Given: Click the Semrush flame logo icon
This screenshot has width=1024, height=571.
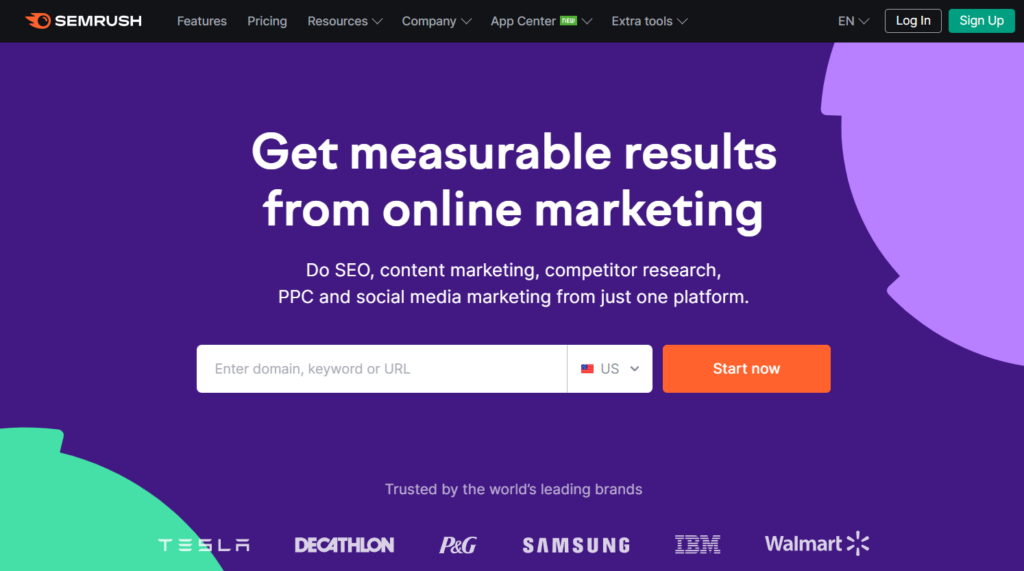Looking at the screenshot, I should click(x=38, y=21).
